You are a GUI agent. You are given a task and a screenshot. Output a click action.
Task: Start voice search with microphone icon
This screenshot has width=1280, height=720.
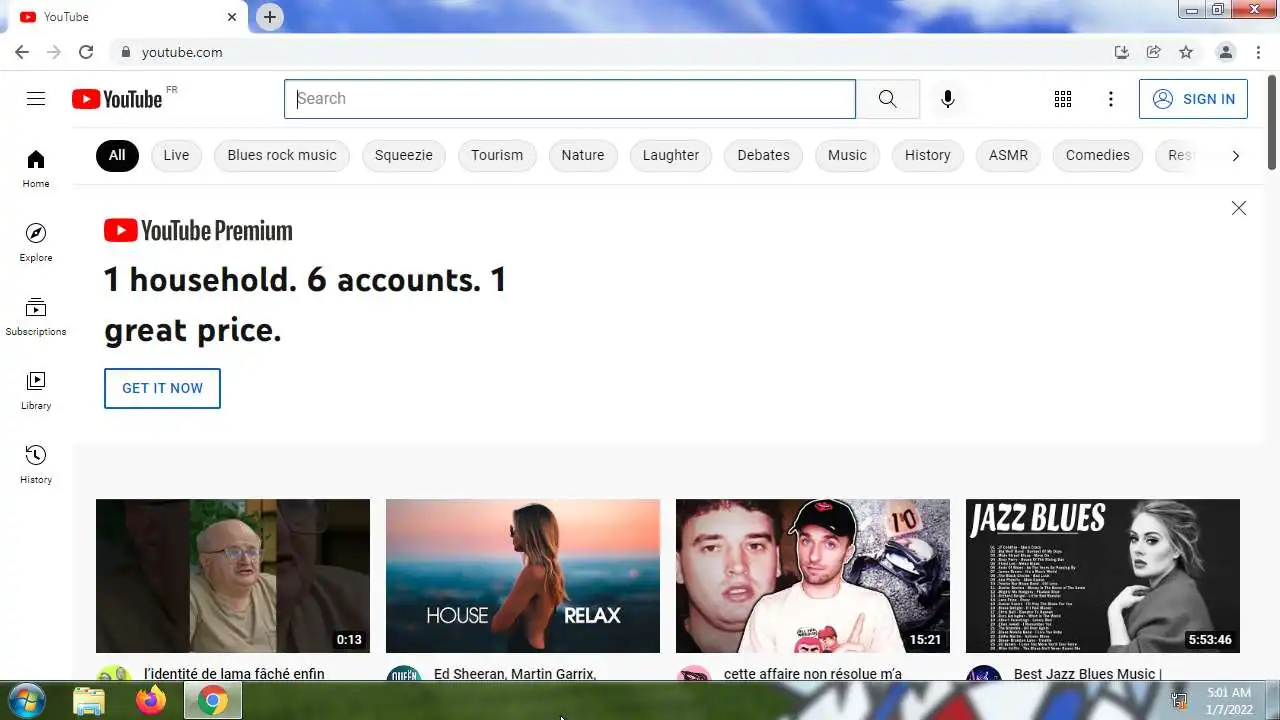(x=948, y=98)
